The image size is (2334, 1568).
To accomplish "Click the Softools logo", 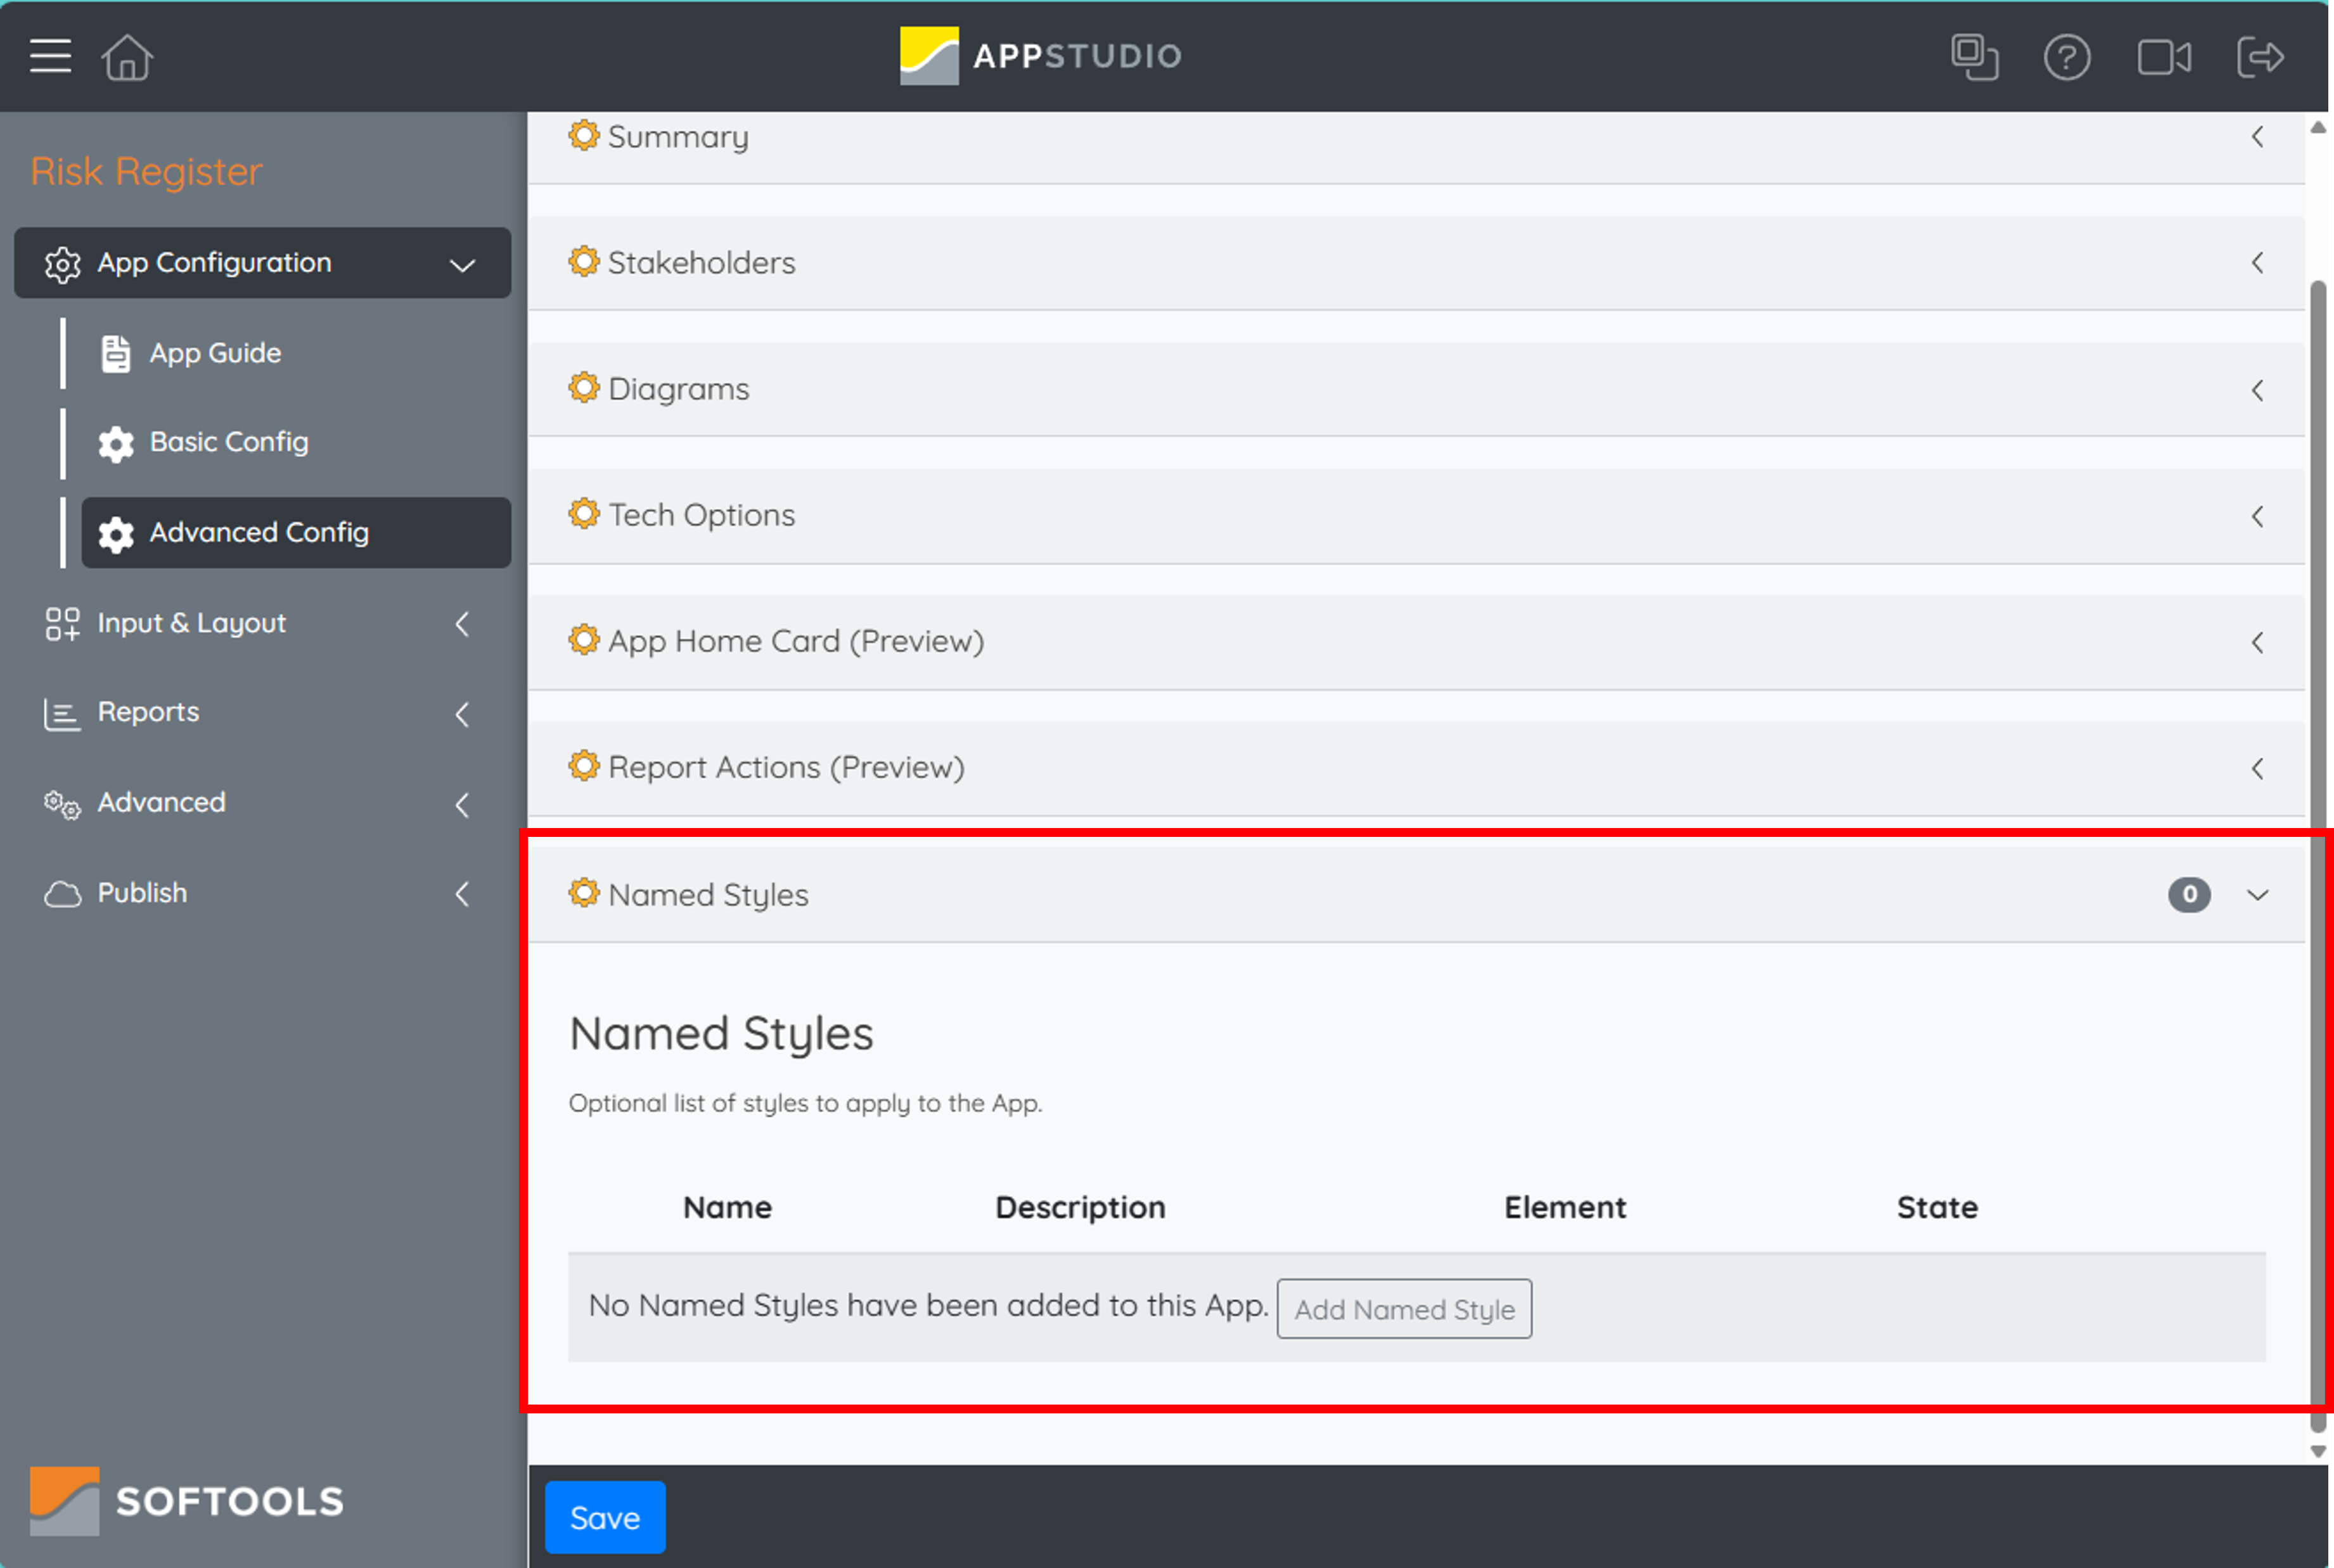I will (187, 1500).
